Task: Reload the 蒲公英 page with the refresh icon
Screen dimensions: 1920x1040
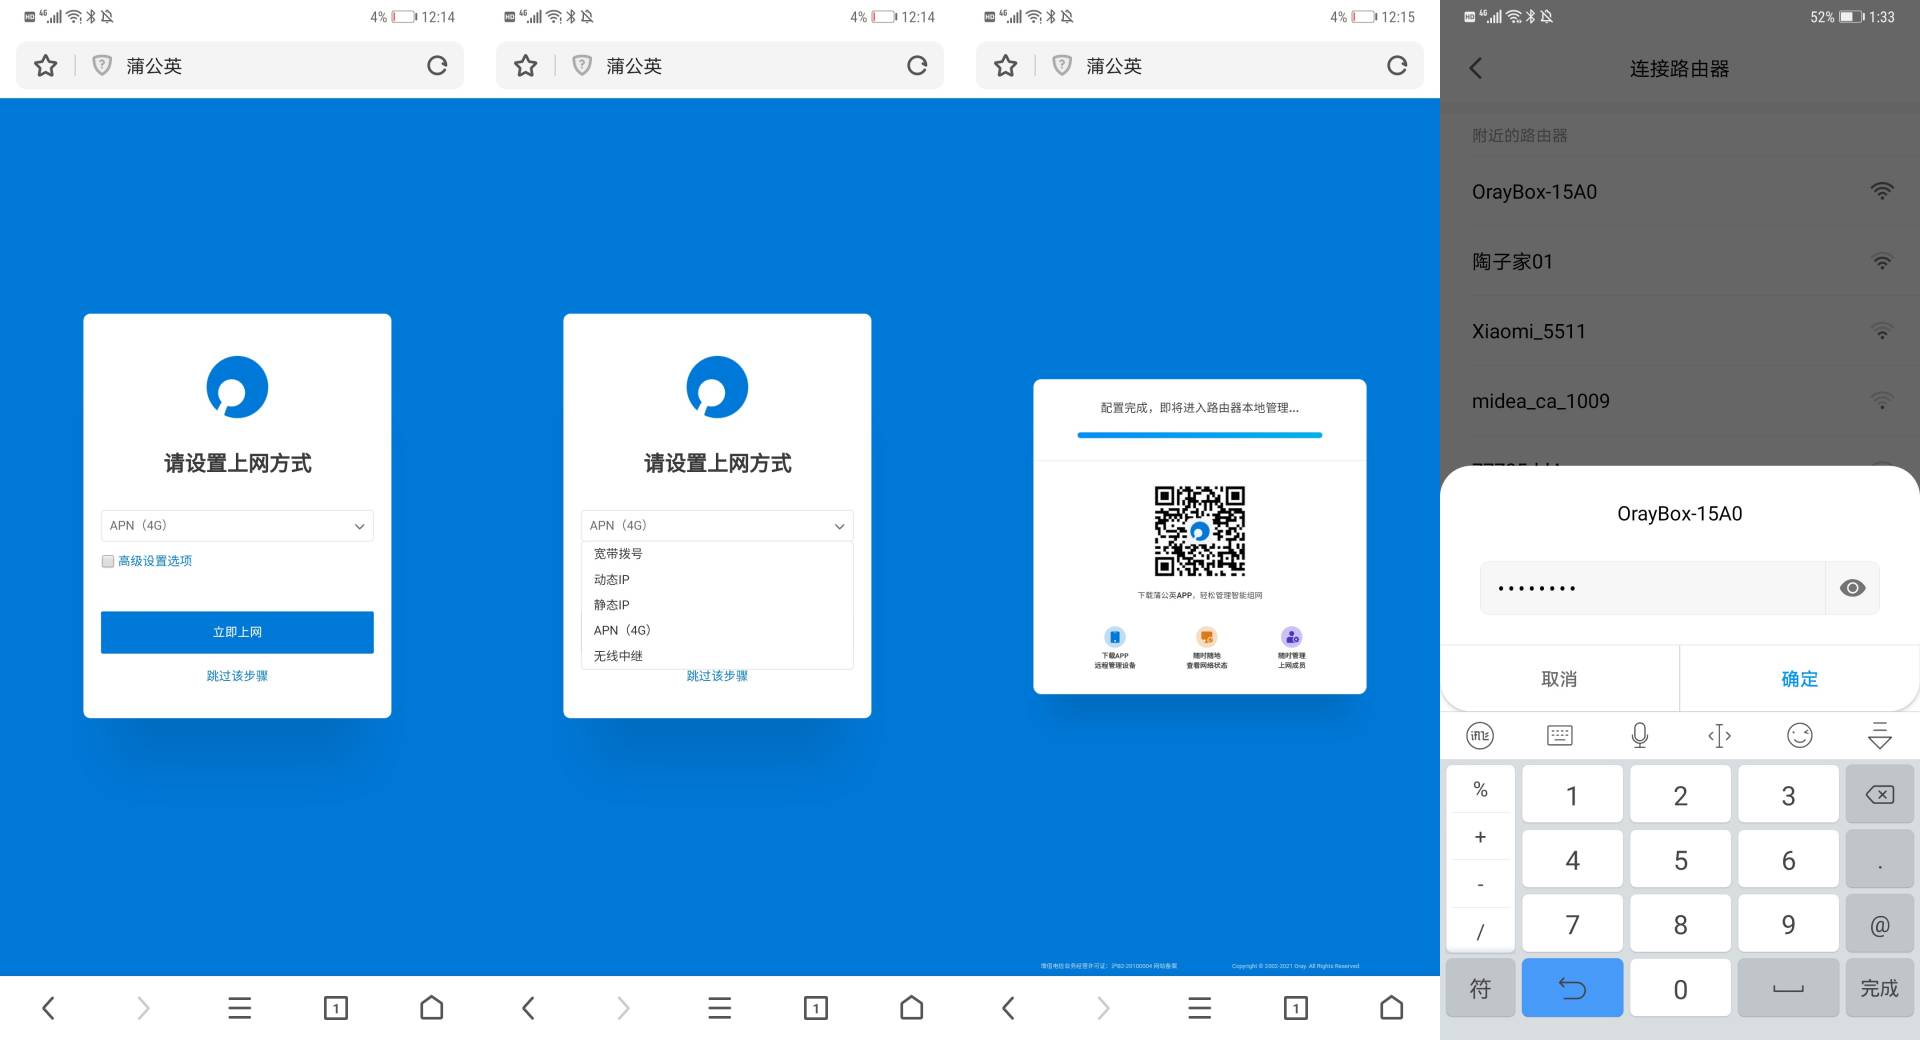Action: pos(438,65)
